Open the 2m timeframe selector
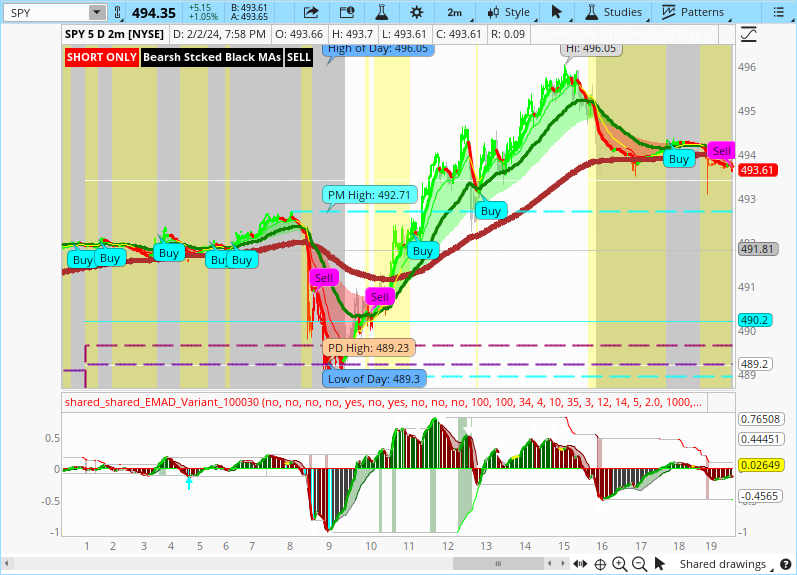 click(x=455, y=12)
